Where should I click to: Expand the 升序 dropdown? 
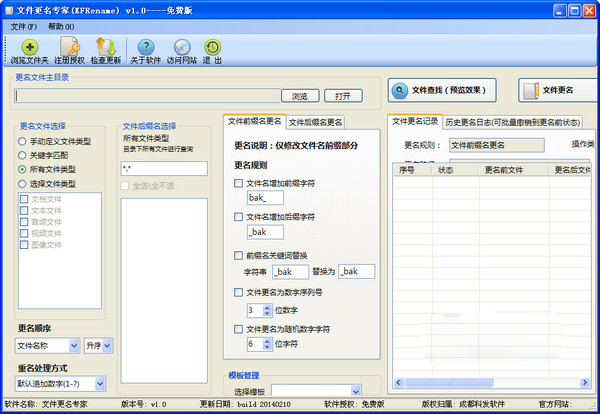click(98, 345)
